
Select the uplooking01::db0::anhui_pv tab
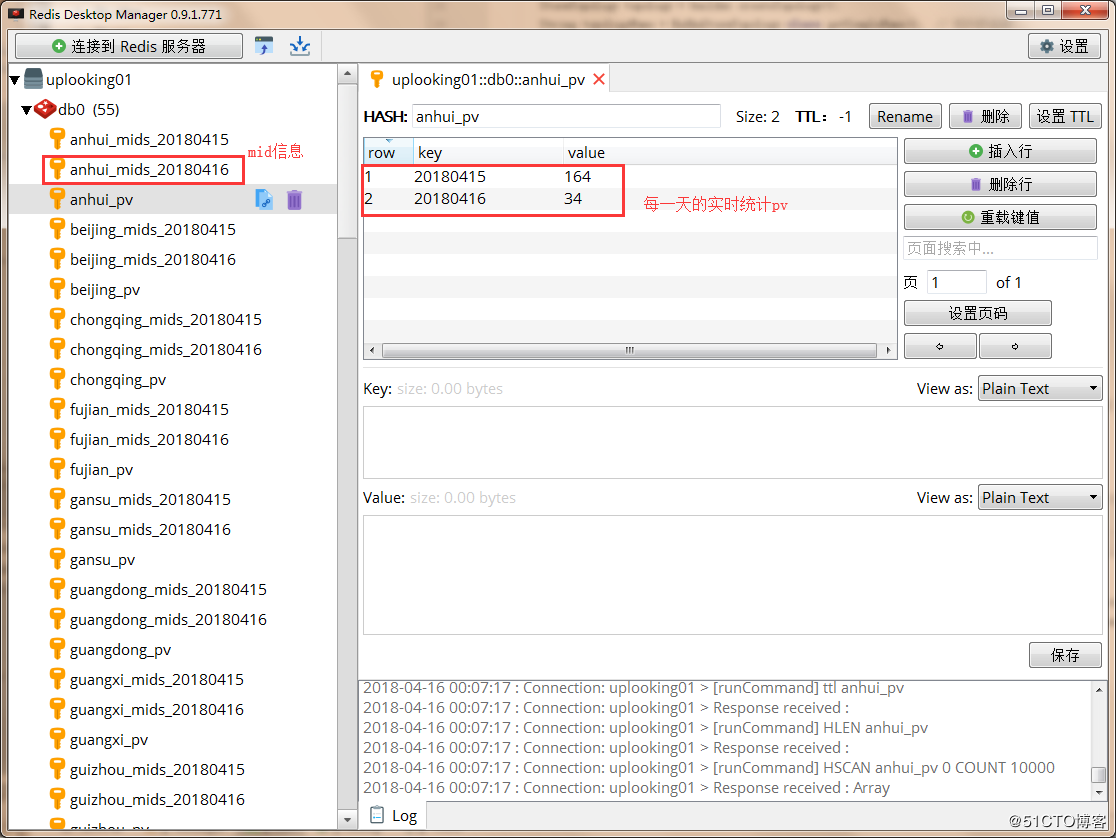[x=486, y=79]
